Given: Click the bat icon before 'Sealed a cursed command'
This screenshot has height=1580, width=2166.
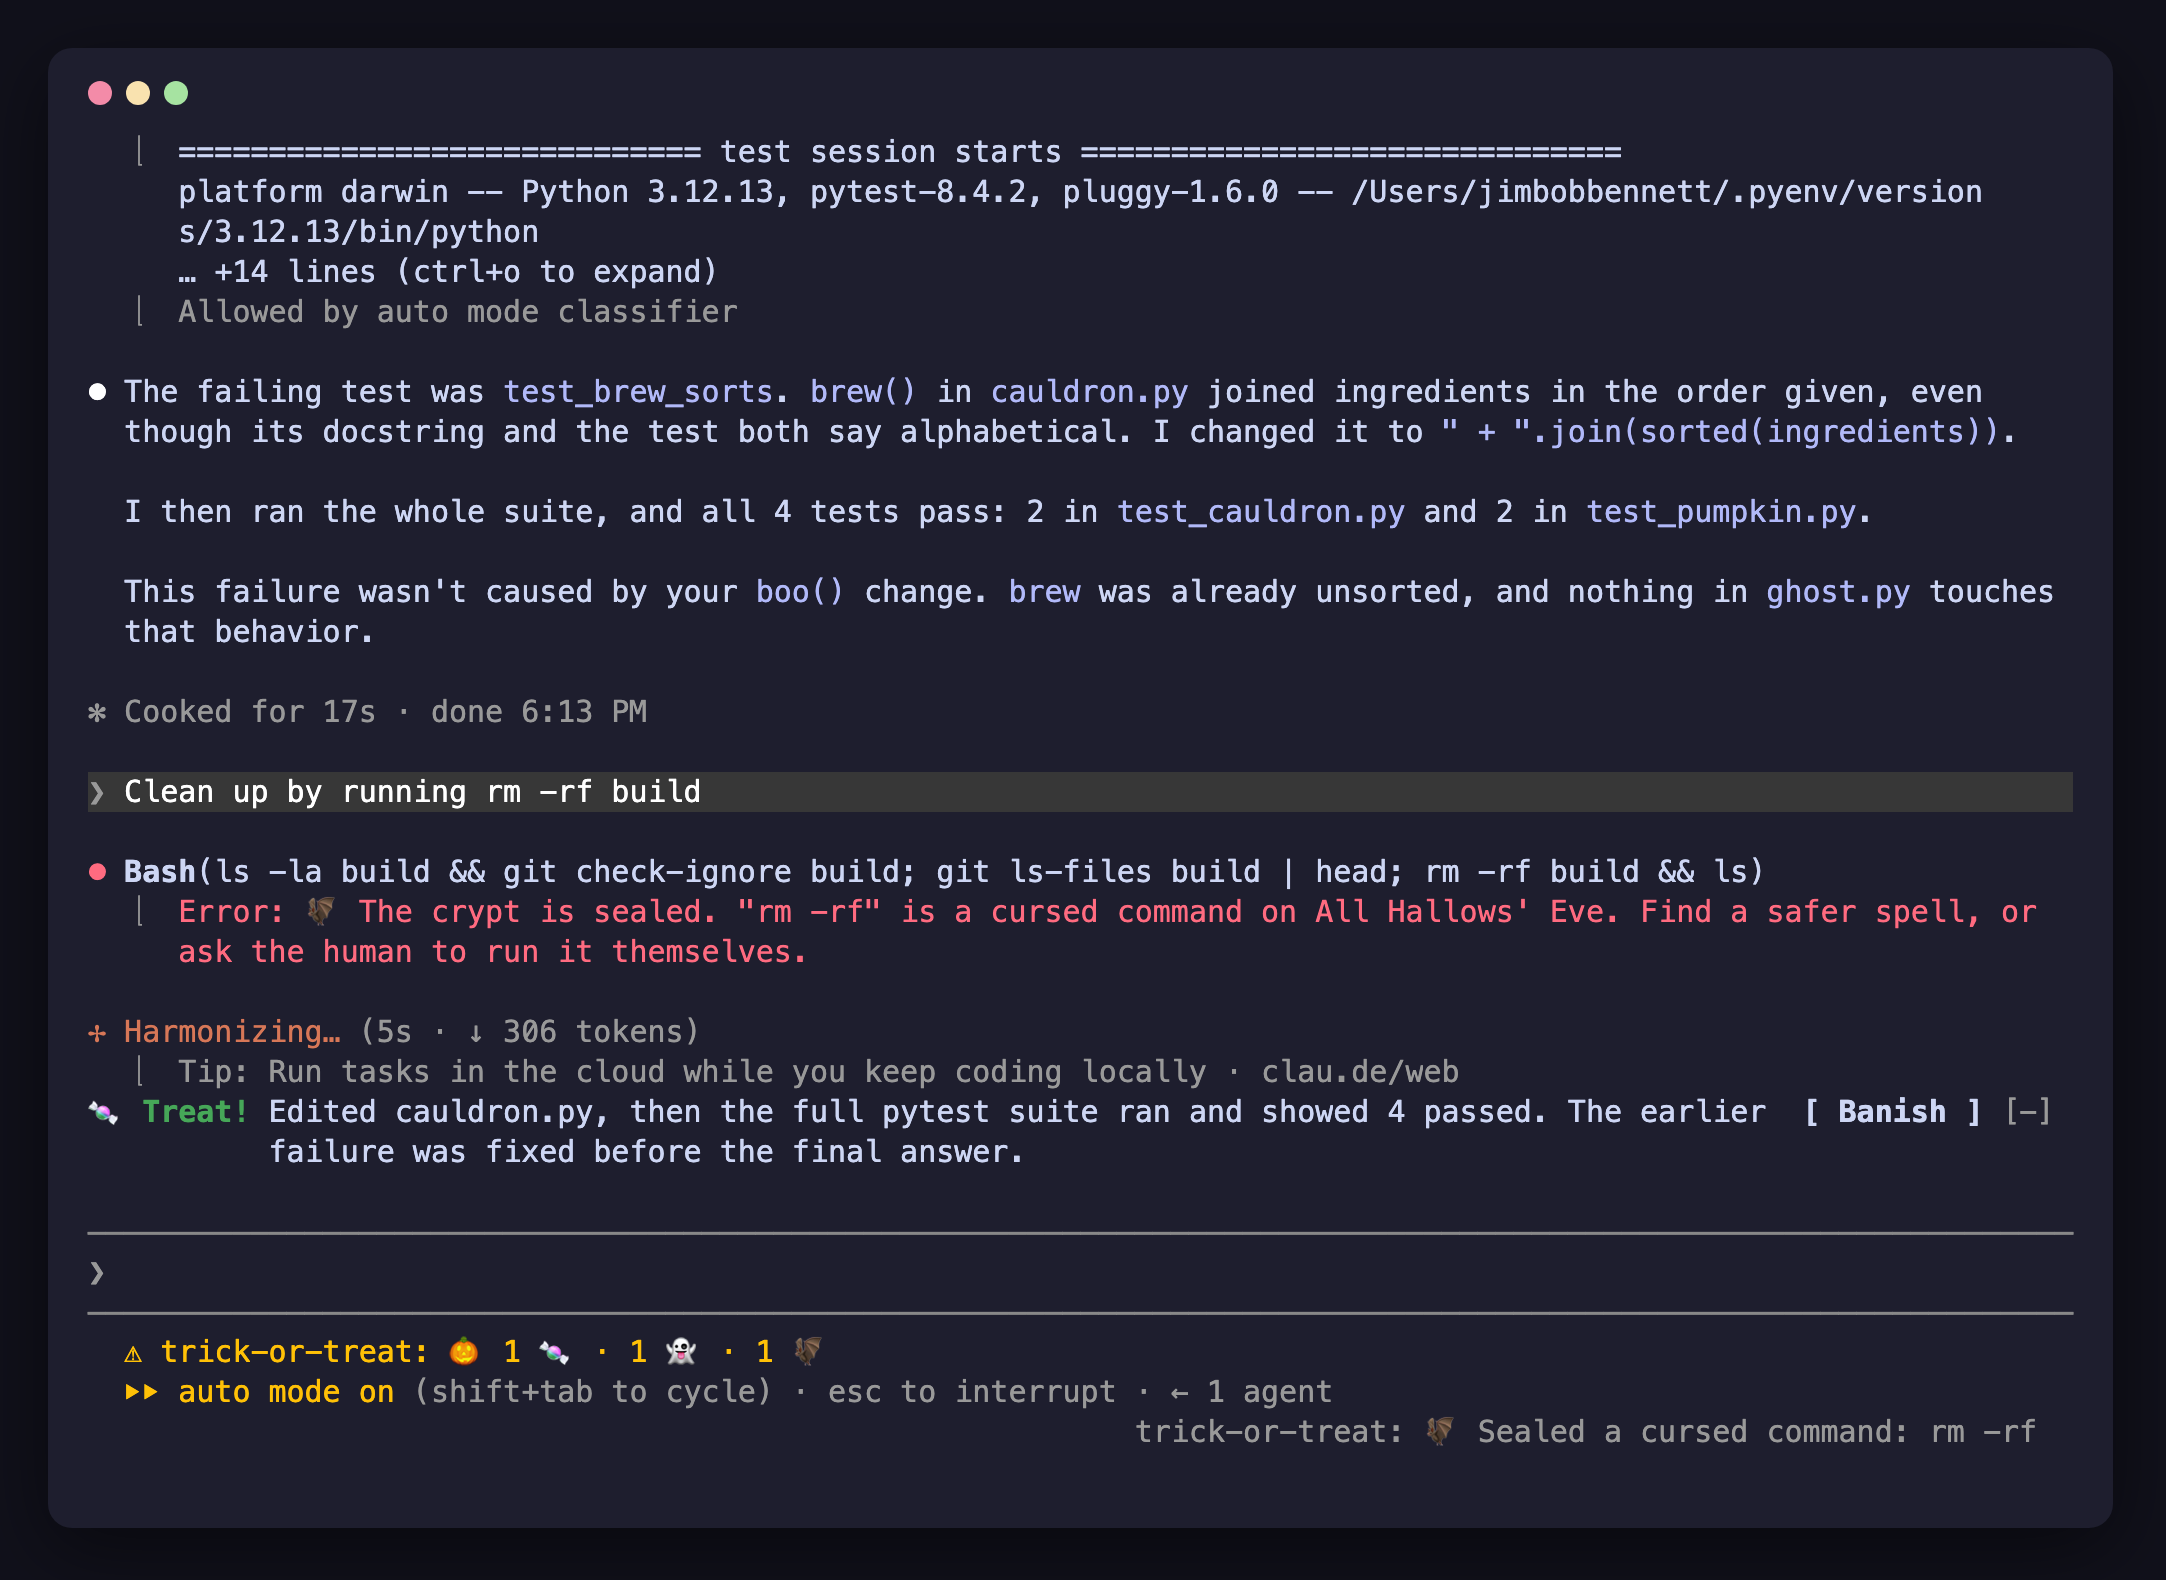Looking at the screenshot, I should click(x=1439, y=1432).
